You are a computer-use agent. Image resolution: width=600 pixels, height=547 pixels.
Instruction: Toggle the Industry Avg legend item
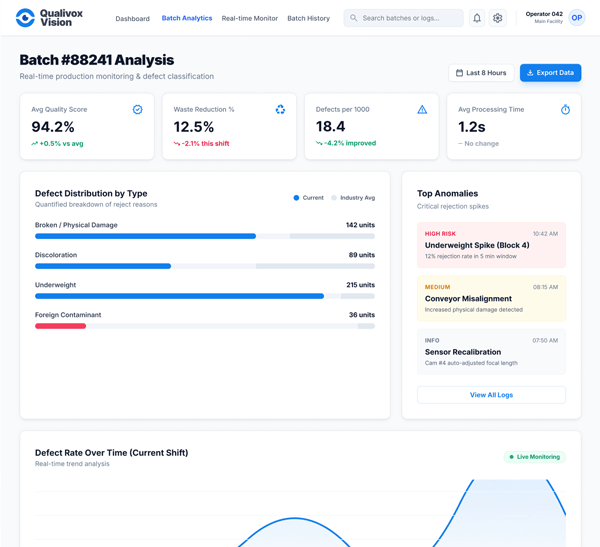pyautogui.click(x=353, y=198)
